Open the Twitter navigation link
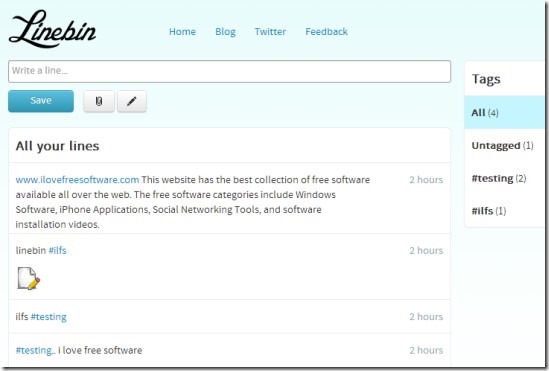 (270, 32)
